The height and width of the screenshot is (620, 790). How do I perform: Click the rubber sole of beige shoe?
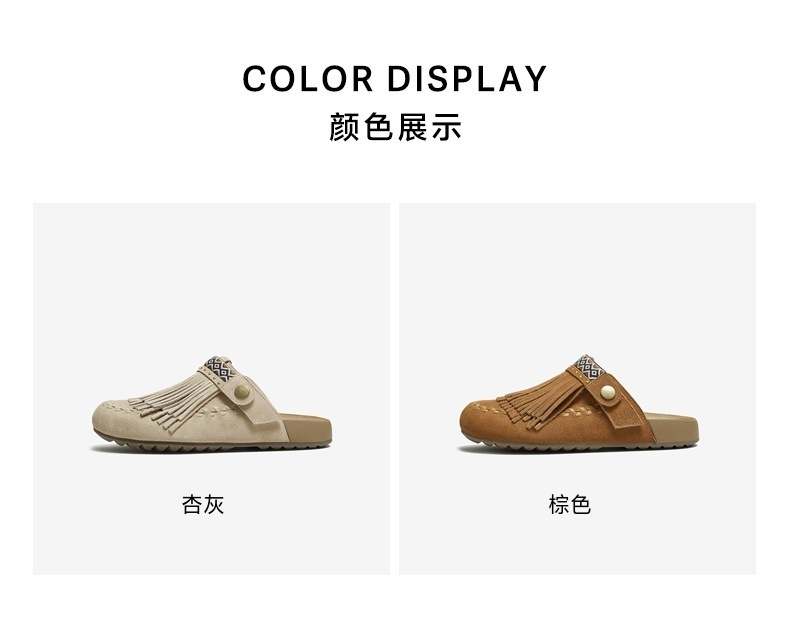coord(212,445)
